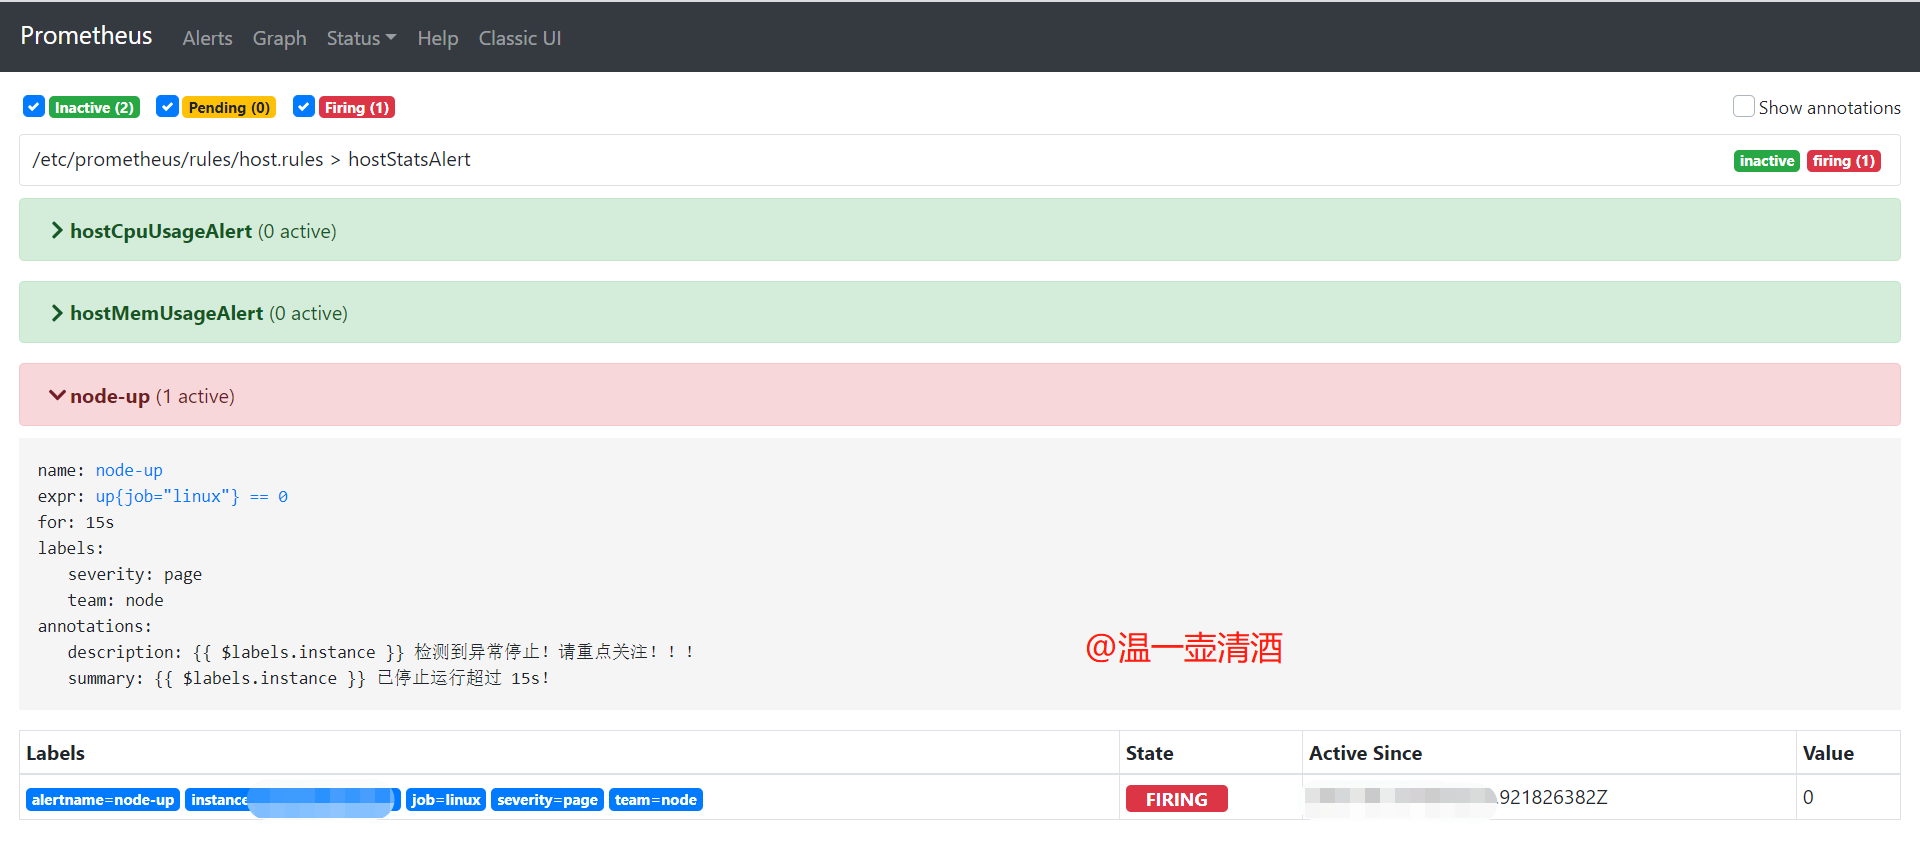The image size is (1920, 849).
Task: Click the hostMemUsageAlert title text
Action: pyautogui.click(x=166, y=313)
